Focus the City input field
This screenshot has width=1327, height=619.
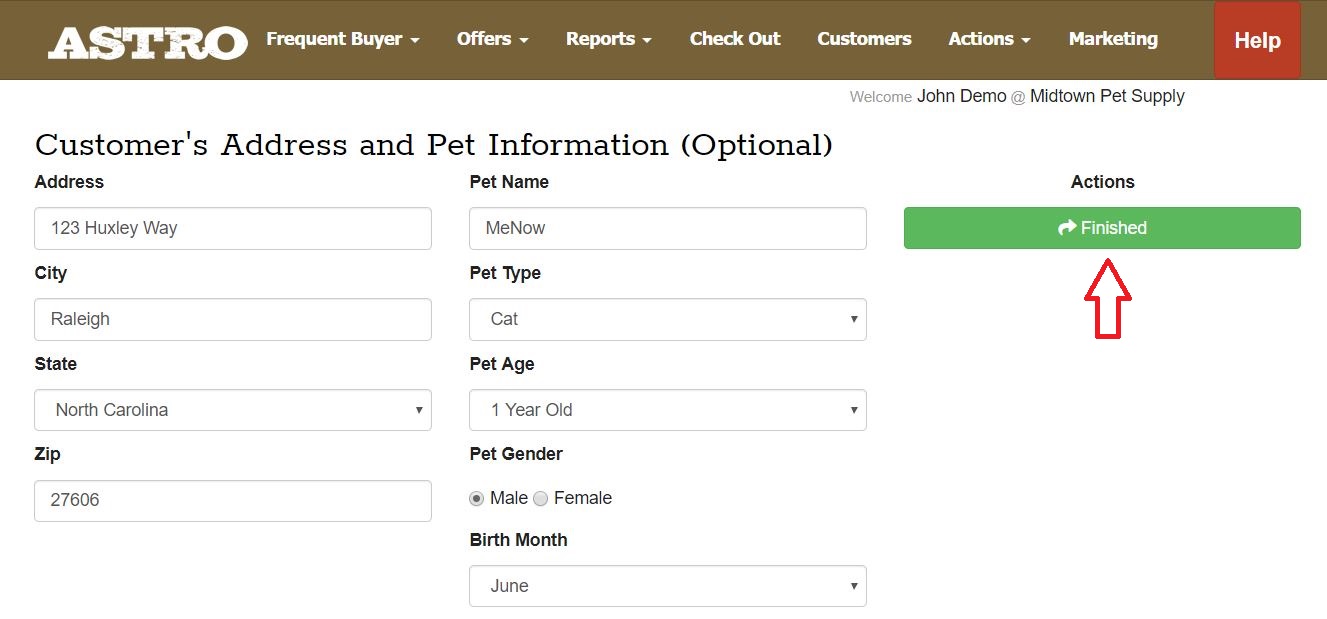click(x=232, y=319)
